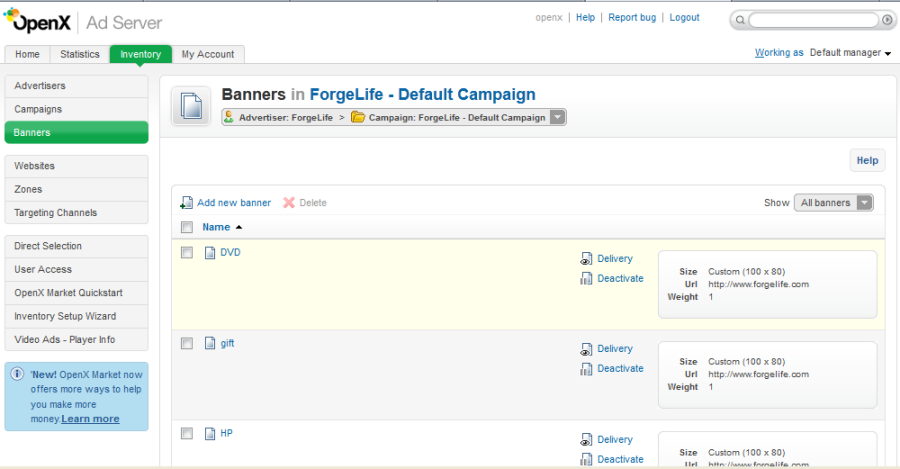Click the DVD banner file icon
Screen dimensions: 900x469
coord(210,253)
